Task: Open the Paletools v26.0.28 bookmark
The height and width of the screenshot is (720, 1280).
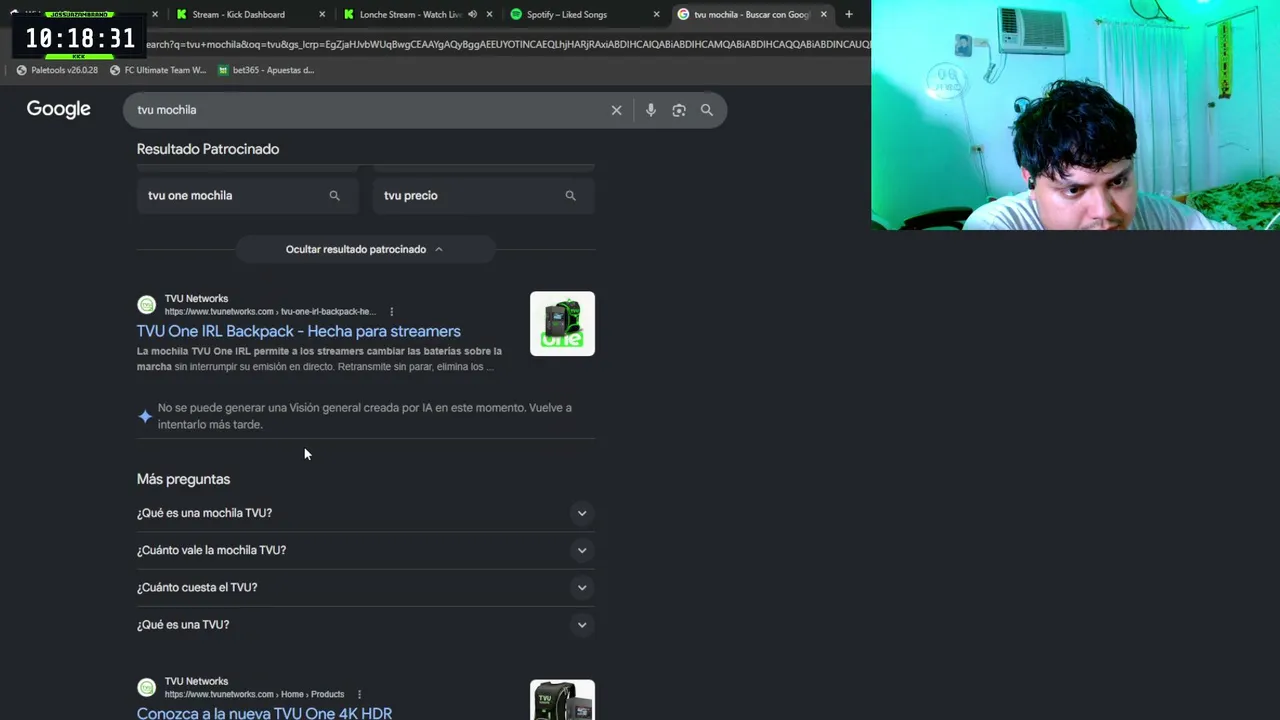Action: [57, 70]
